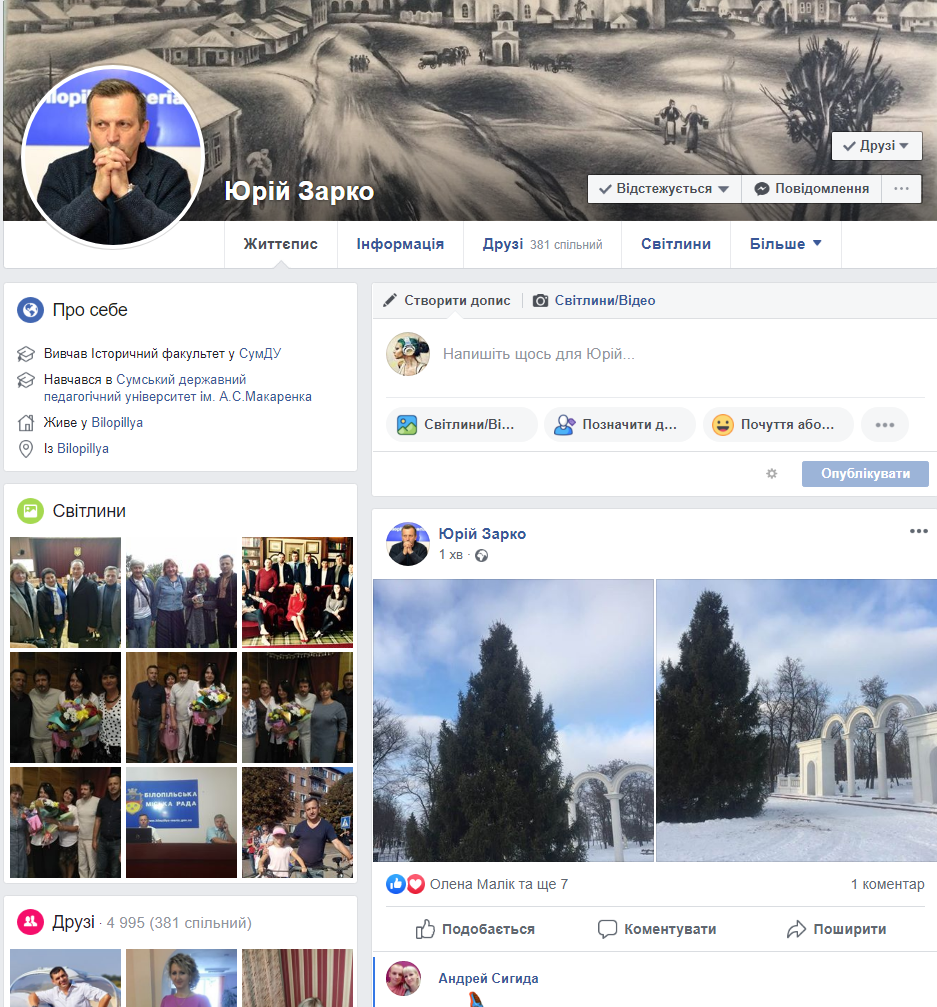
Task: Open the Друзі friends list heading in sidebar
Action: [x=73, y=922]
